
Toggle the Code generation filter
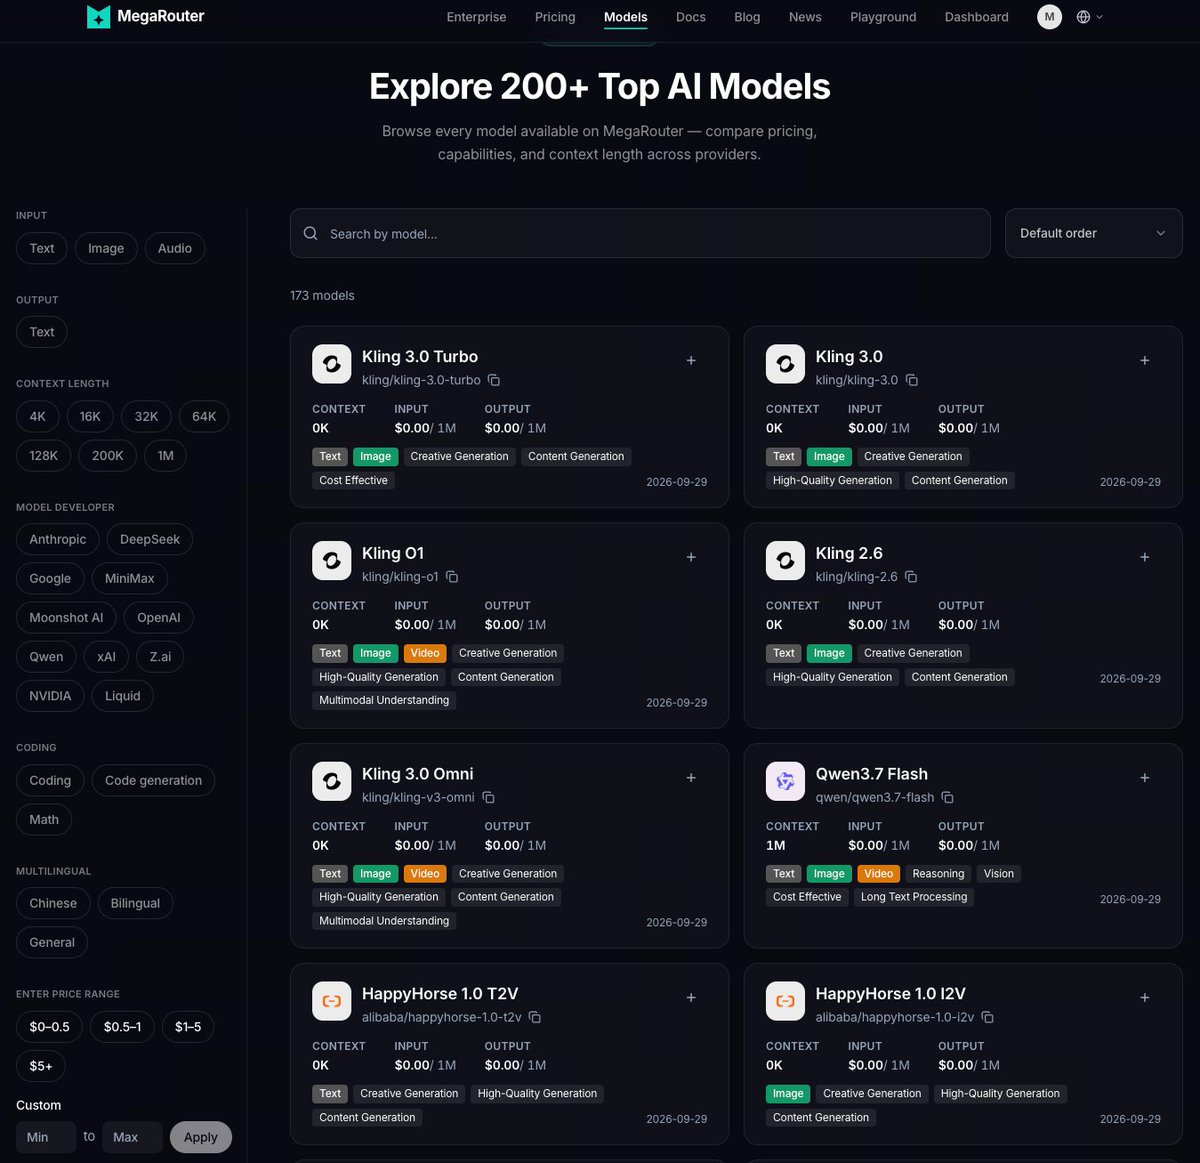point(154,780)
